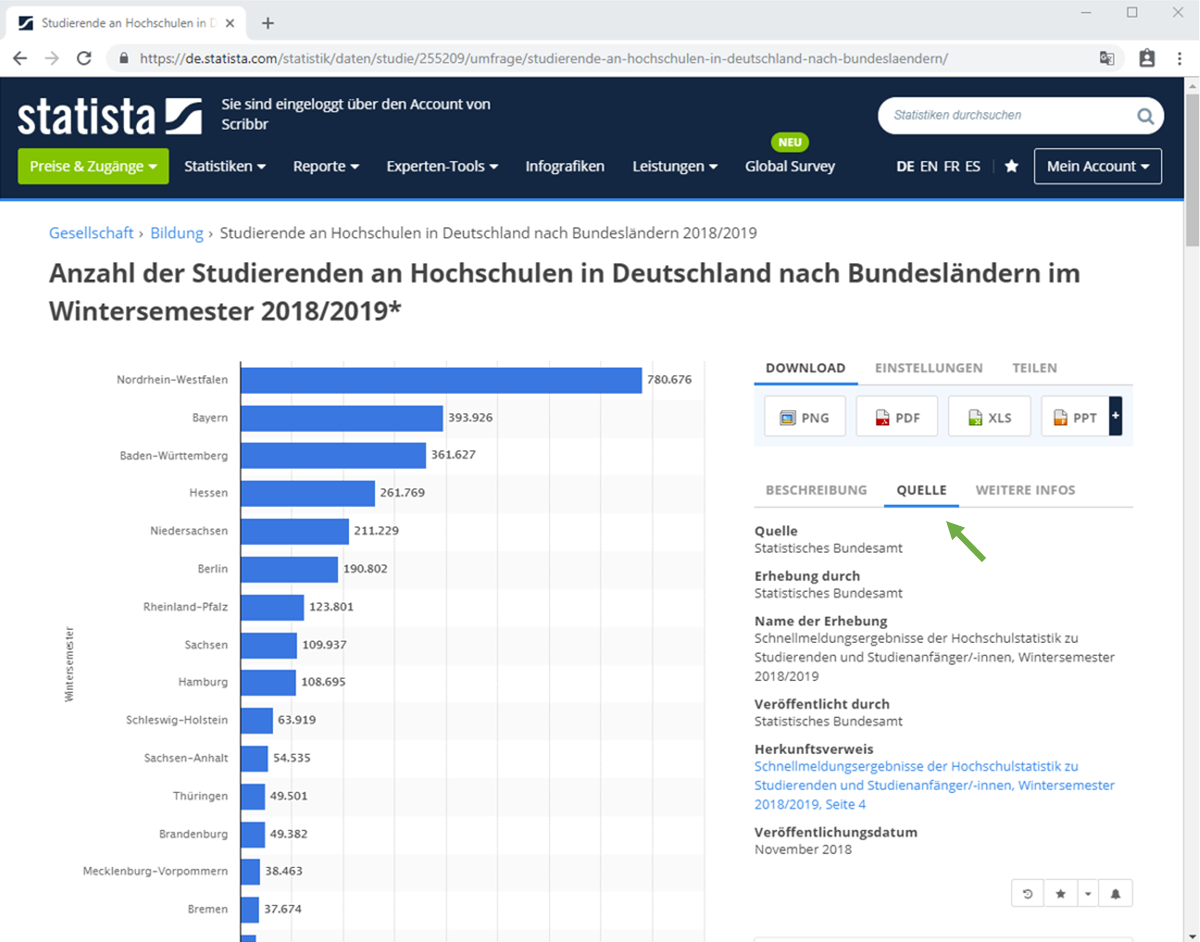The image size is (1200, 942).
Task: Click the favorites star in the header
Action: (x=1011, y=166)
